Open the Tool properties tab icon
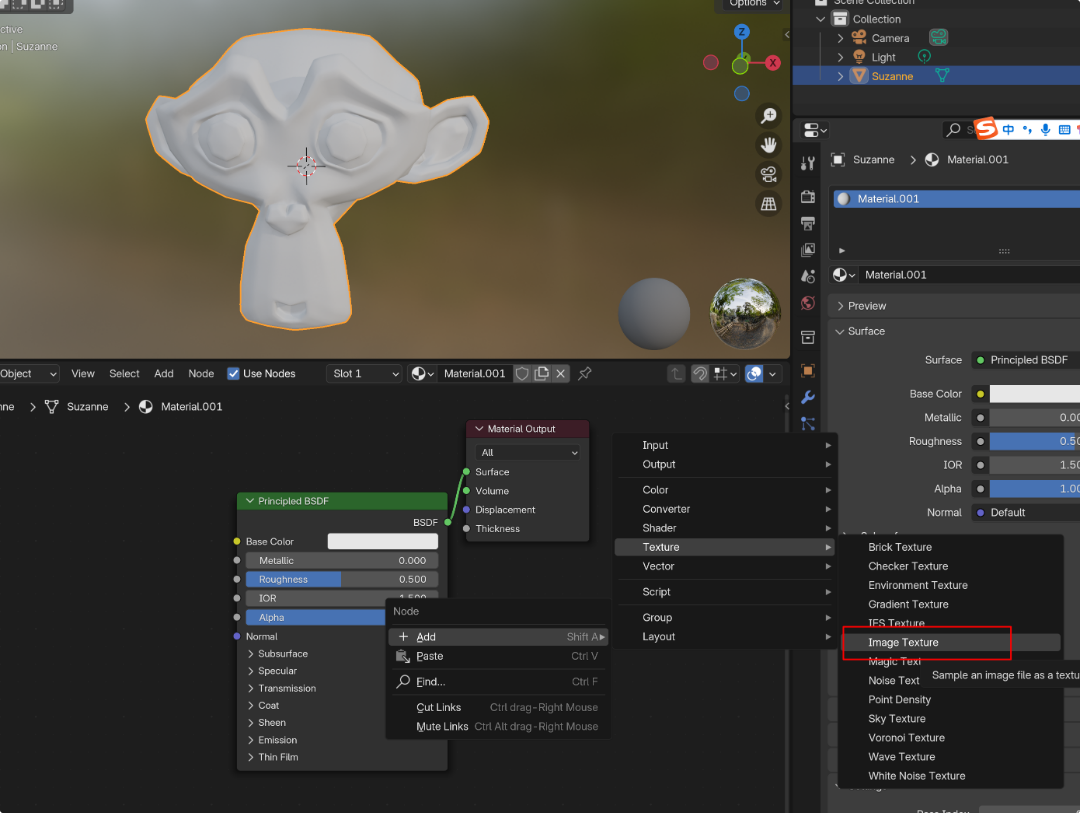1080x813 pixels. (x=808, y=163)
